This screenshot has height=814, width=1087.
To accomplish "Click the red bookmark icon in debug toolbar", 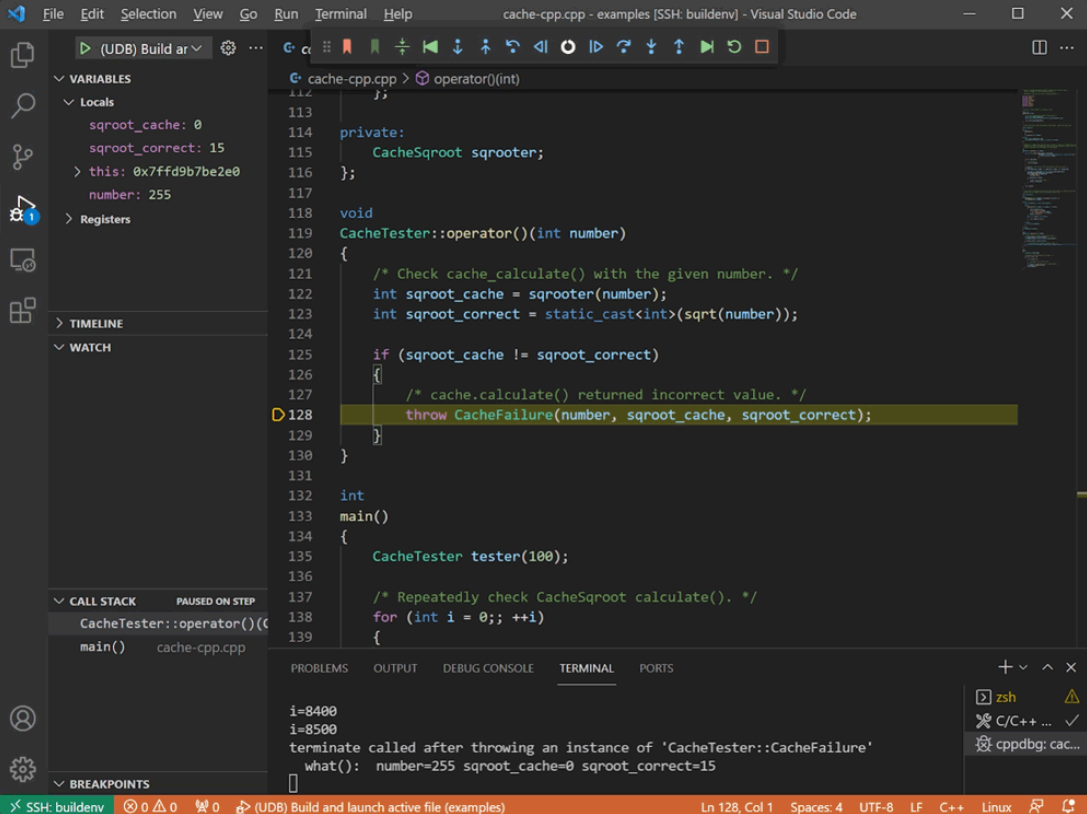I will 347,46.
